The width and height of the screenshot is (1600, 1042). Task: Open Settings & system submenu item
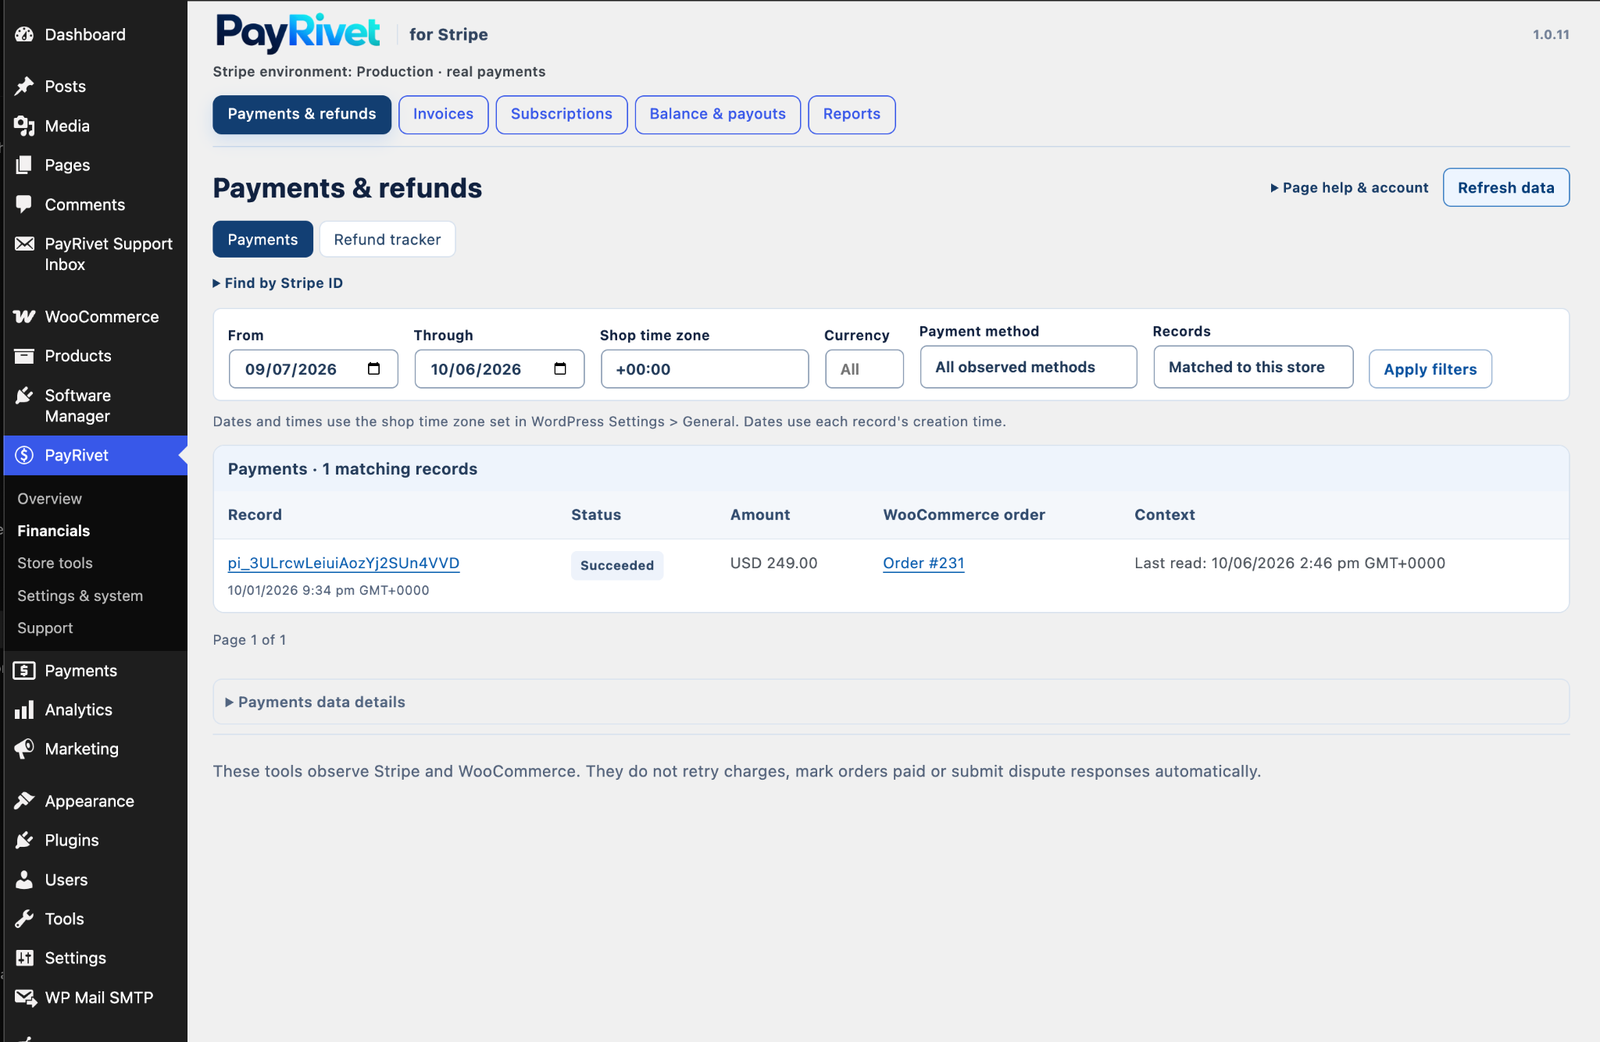tap(80, 596)
